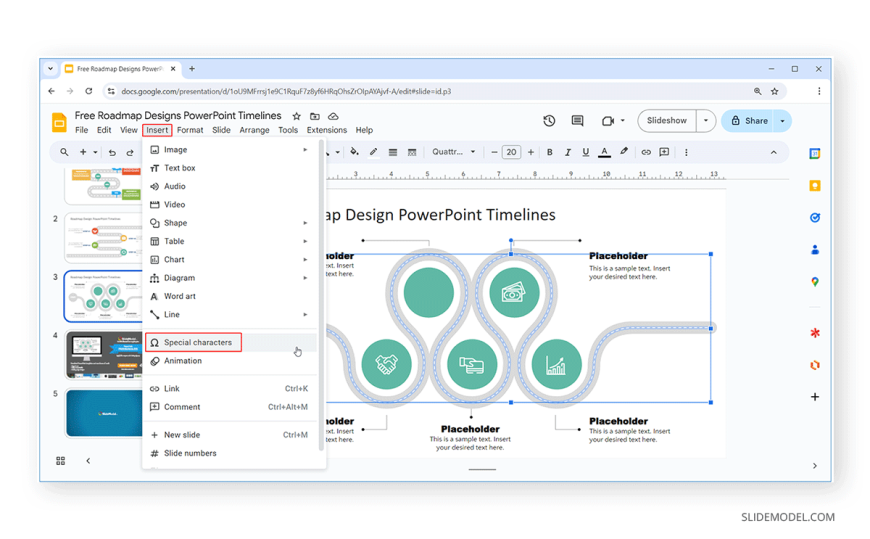Select the highlight color marker icon
Image resolution: width=870 pixels, height=539 pixels.
(624, 152)
